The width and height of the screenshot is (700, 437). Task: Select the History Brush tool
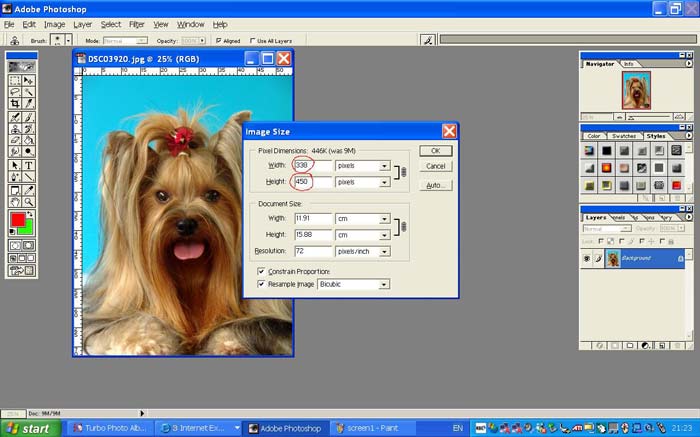click(29, 129)
